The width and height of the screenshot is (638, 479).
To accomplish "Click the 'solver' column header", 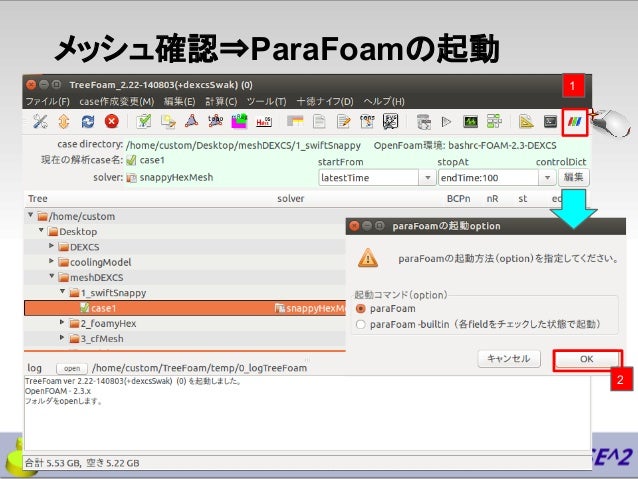I will point(291,199).
